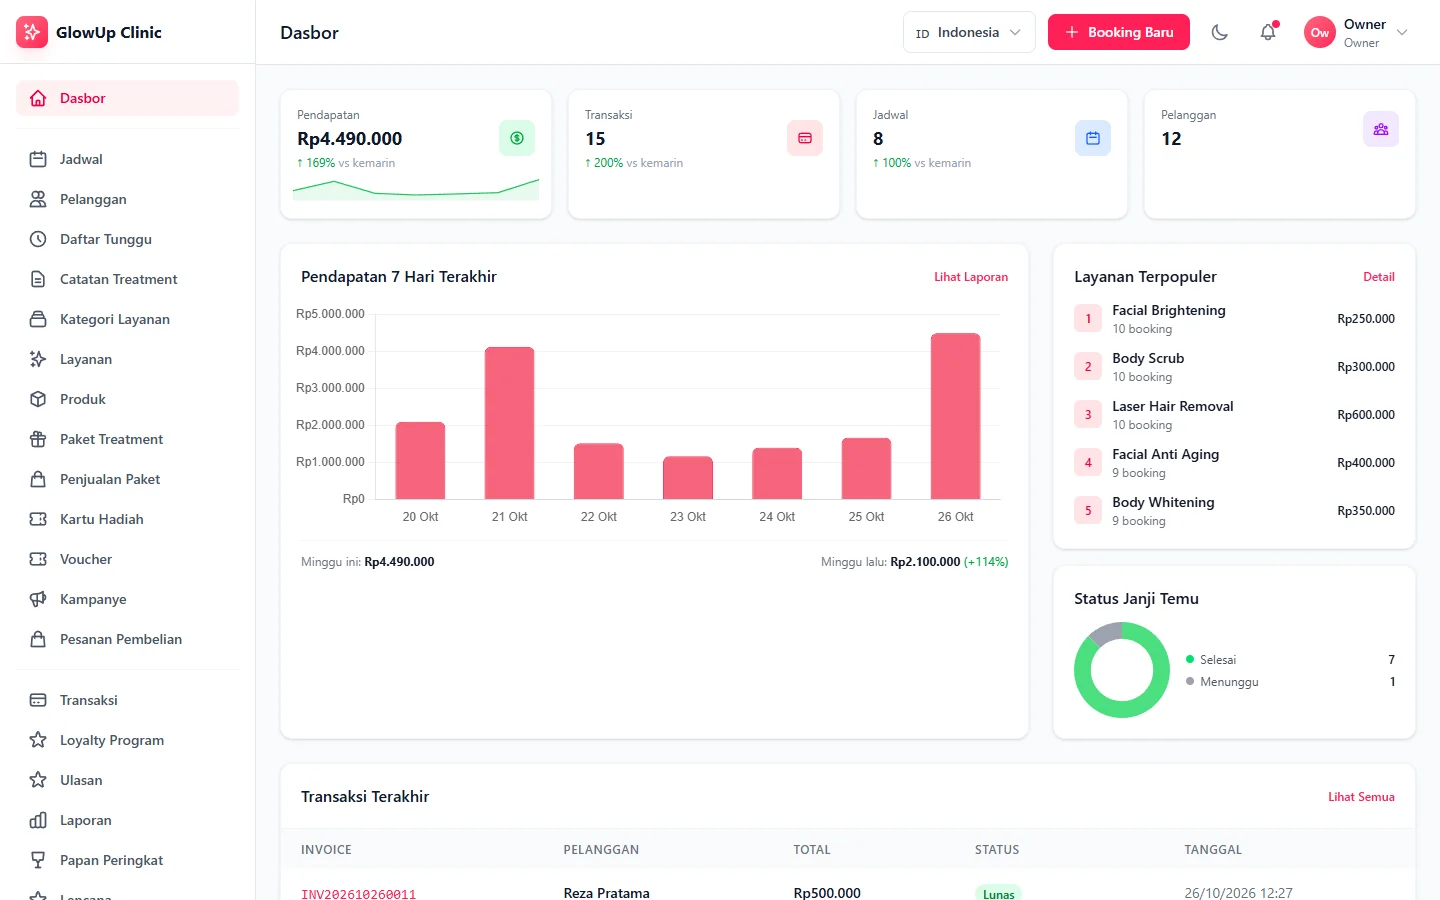The height and width of the screenshot is (900, 1440).
Task: Open invoice INV202610260011
Action: tap(358, 894)
